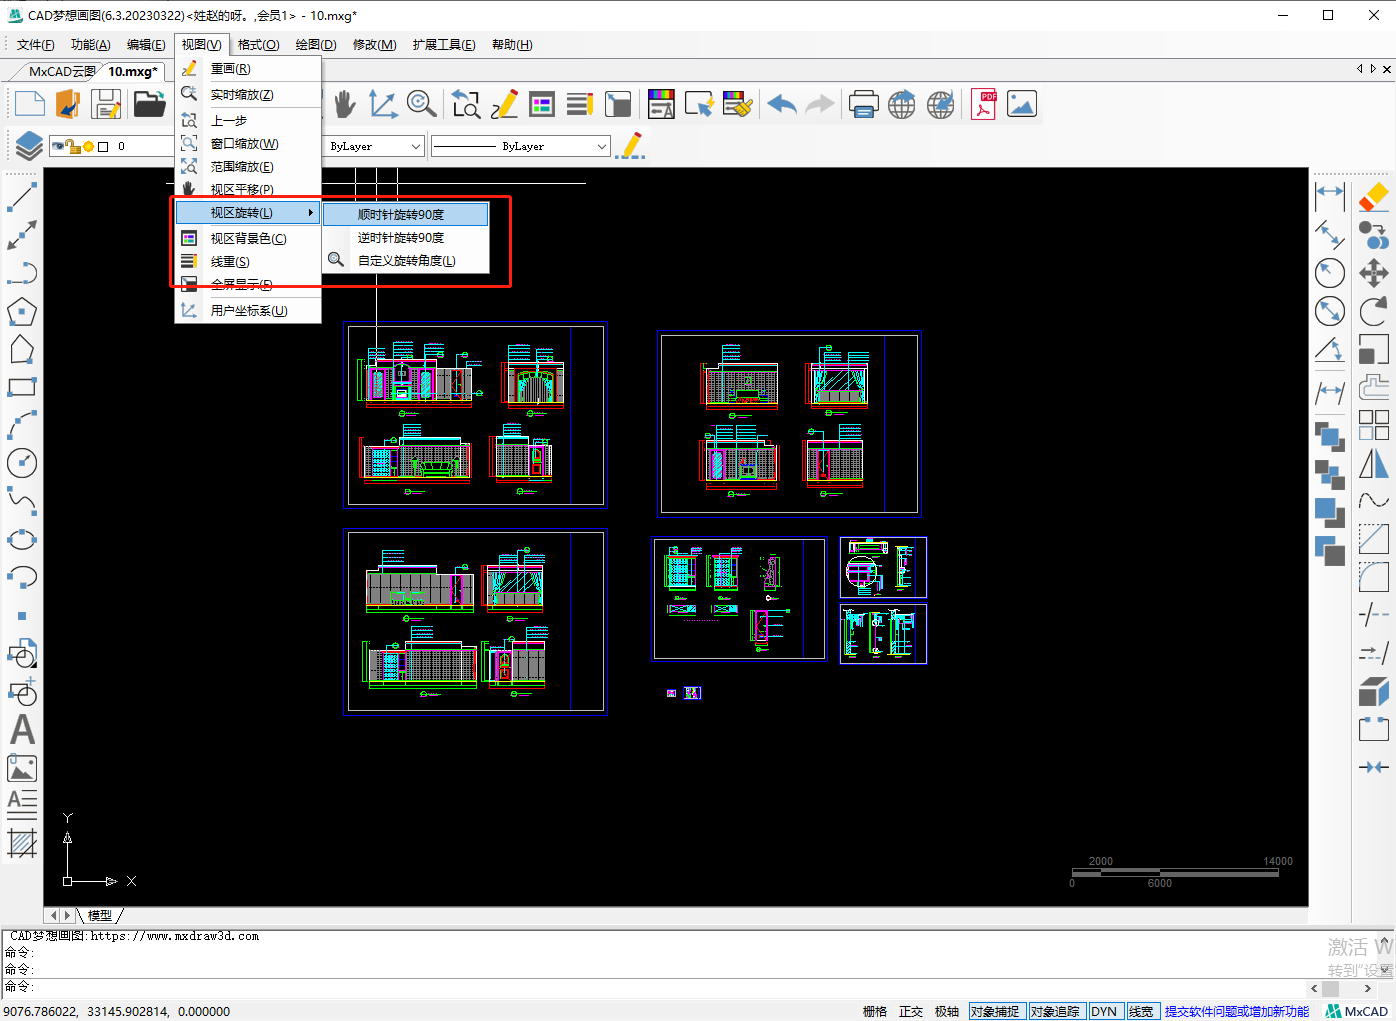The image size is (1396, 1021).
Task: Open the Layer manager stack icon
Action: point(29,146)
